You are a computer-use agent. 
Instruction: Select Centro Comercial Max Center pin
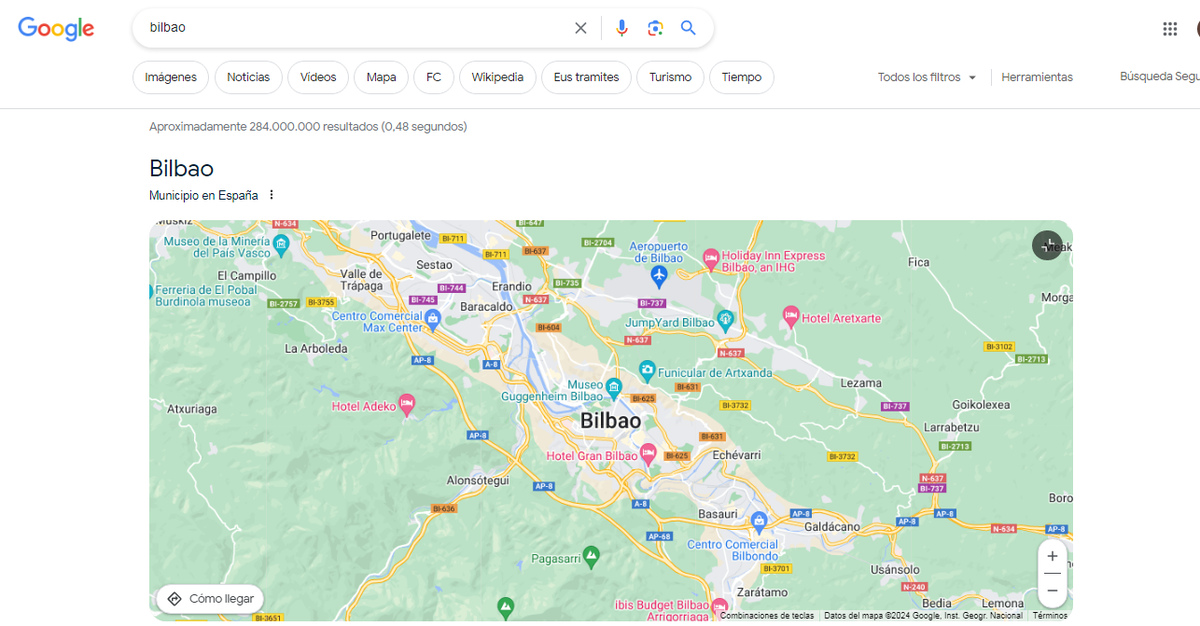[432, 319]
